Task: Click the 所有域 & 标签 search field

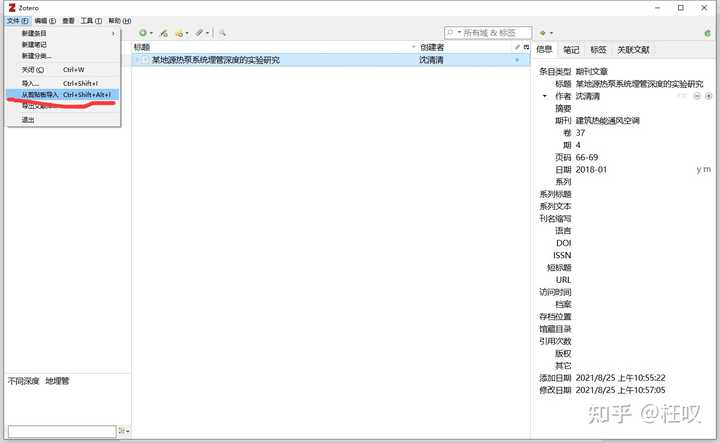Action: (489, 33)
